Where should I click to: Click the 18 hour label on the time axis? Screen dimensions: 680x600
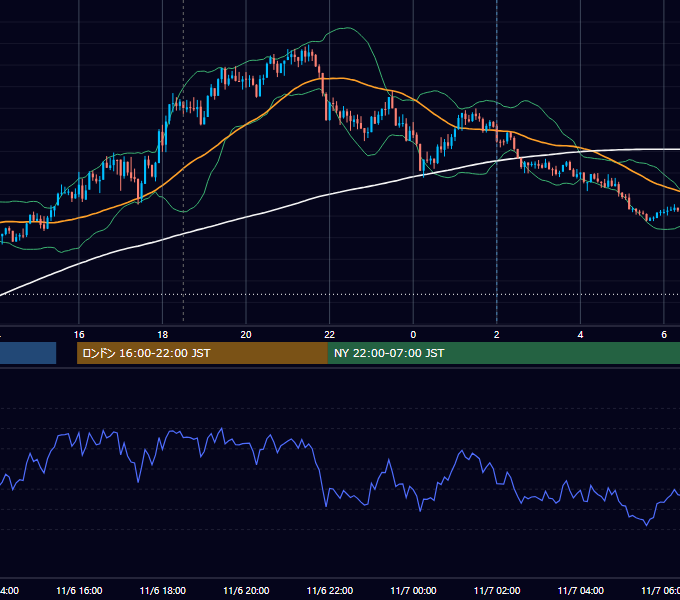(163, 335)
